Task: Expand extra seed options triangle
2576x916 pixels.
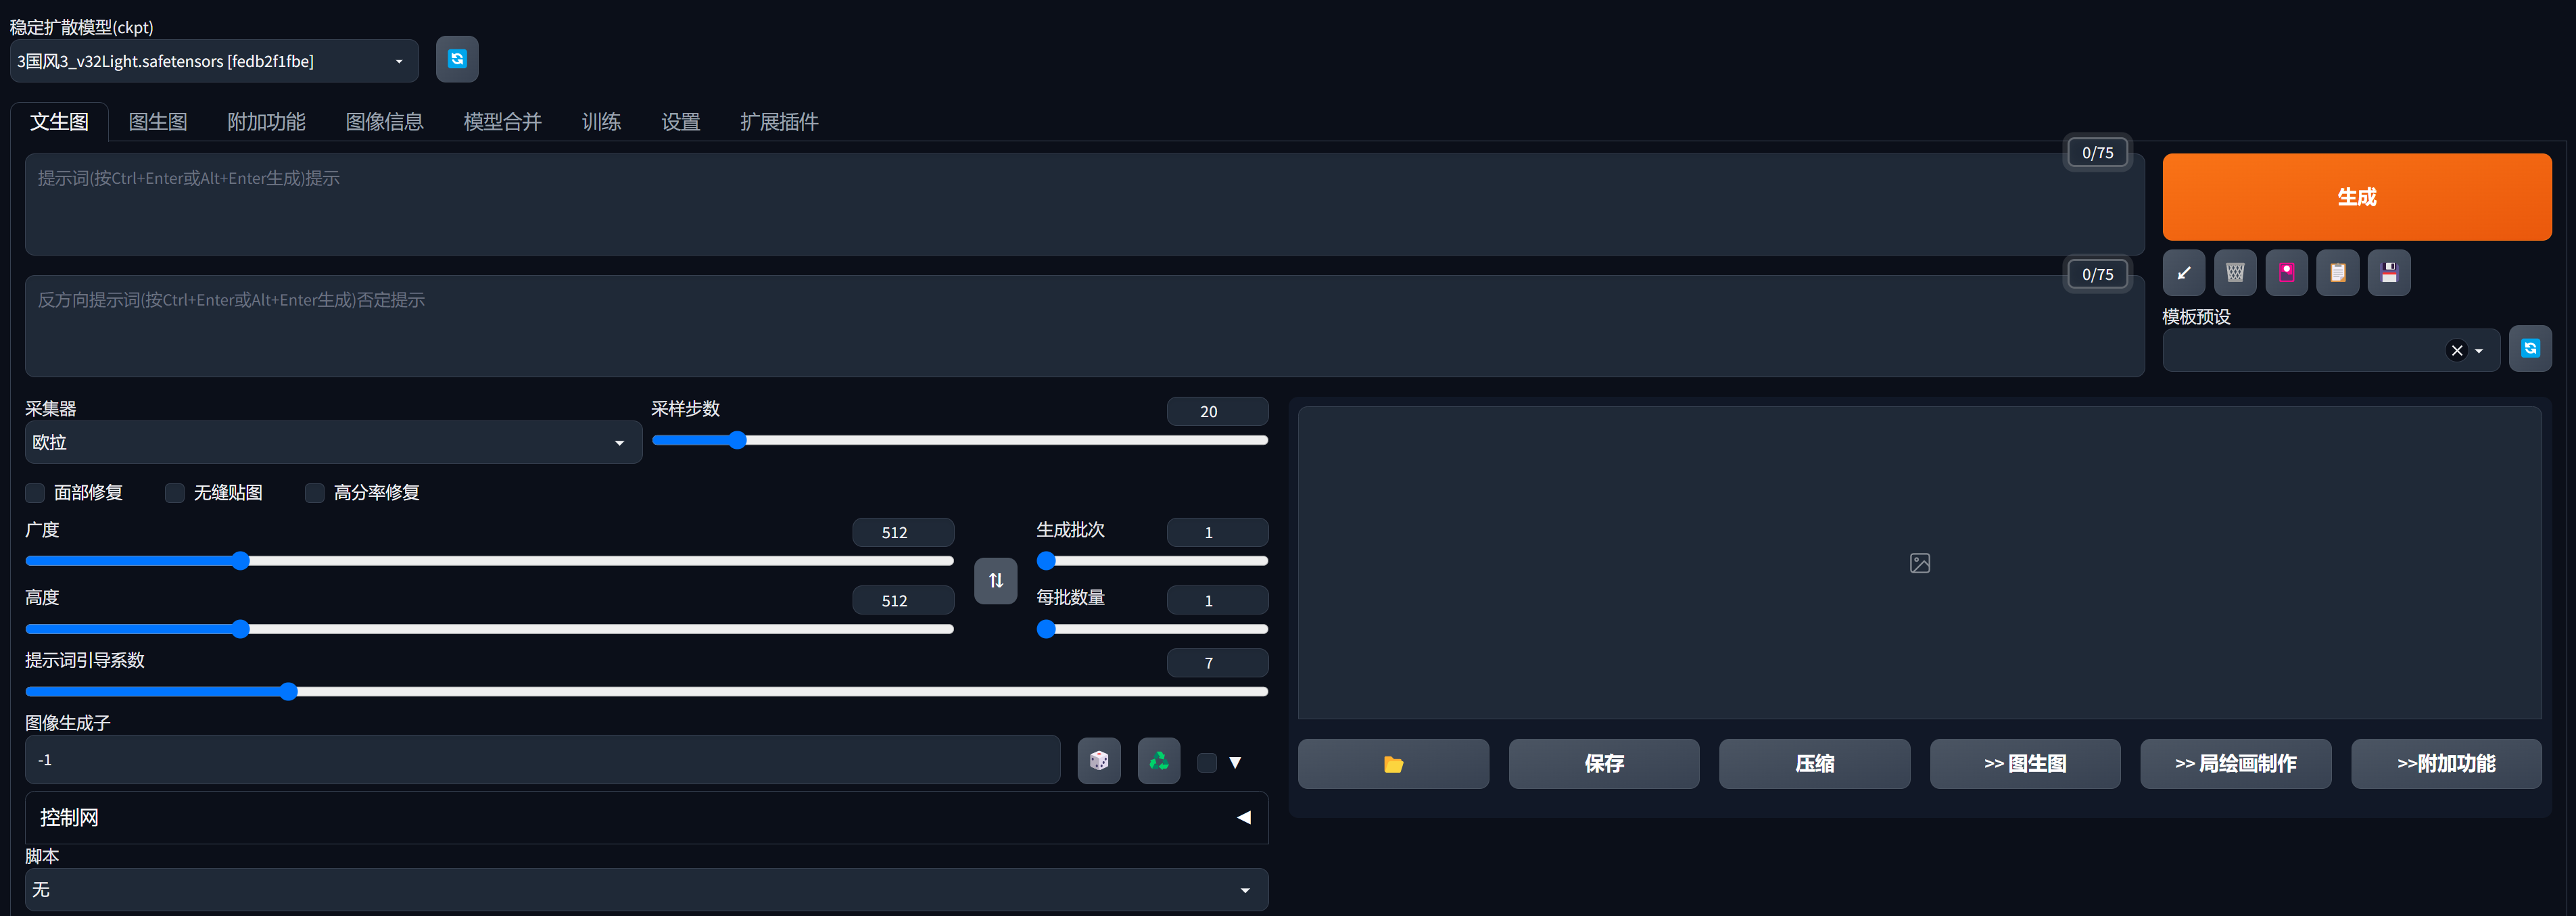Action: (1236, 763)
